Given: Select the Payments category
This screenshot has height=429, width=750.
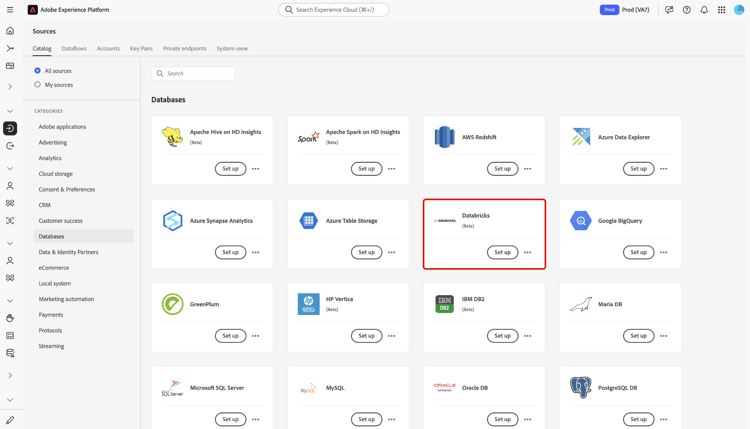Looking at the screenshot, I should [x=51, y=315].
